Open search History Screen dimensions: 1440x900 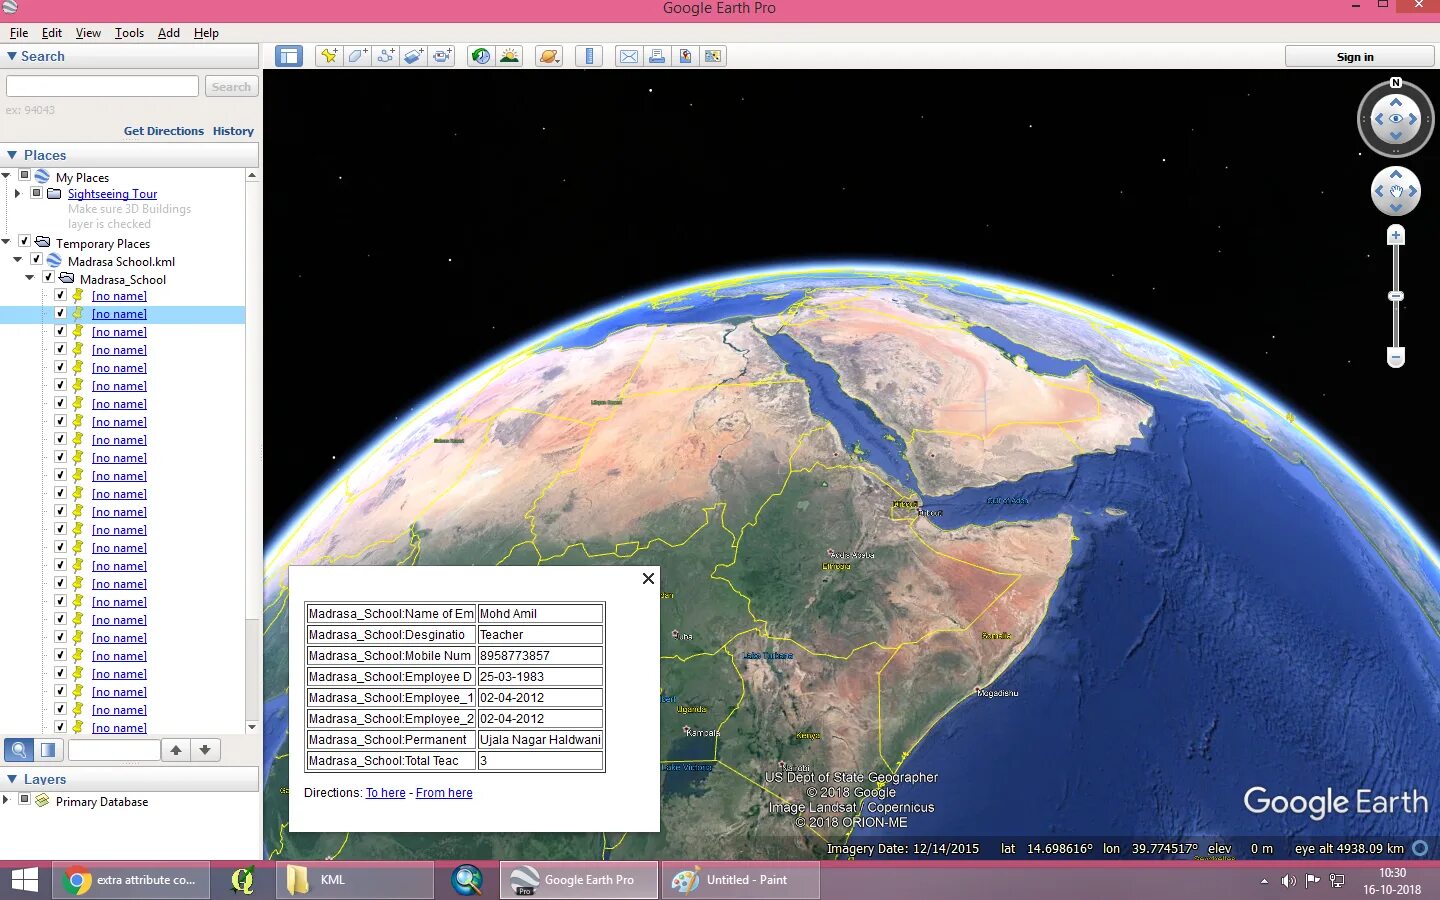233,131
